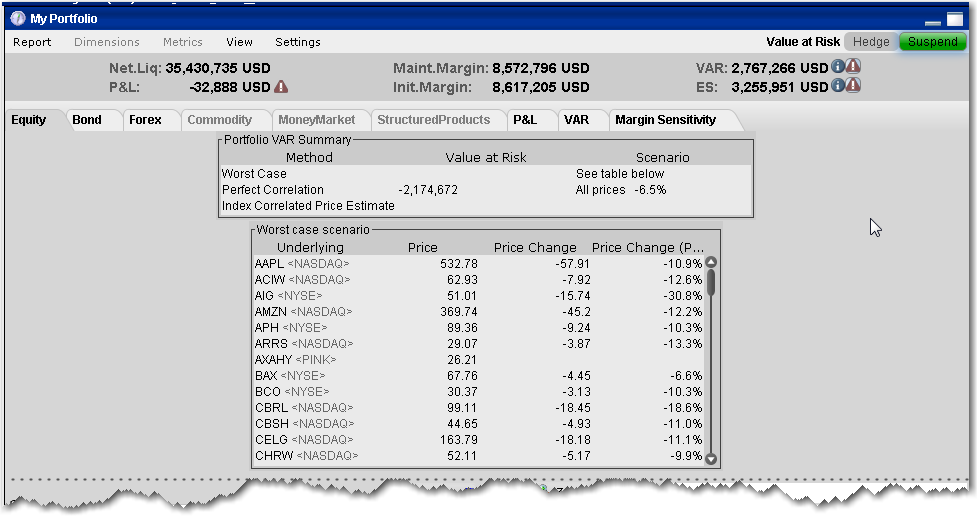Open the Report menu
The image size is (977, 522).
tap(32, 42)
